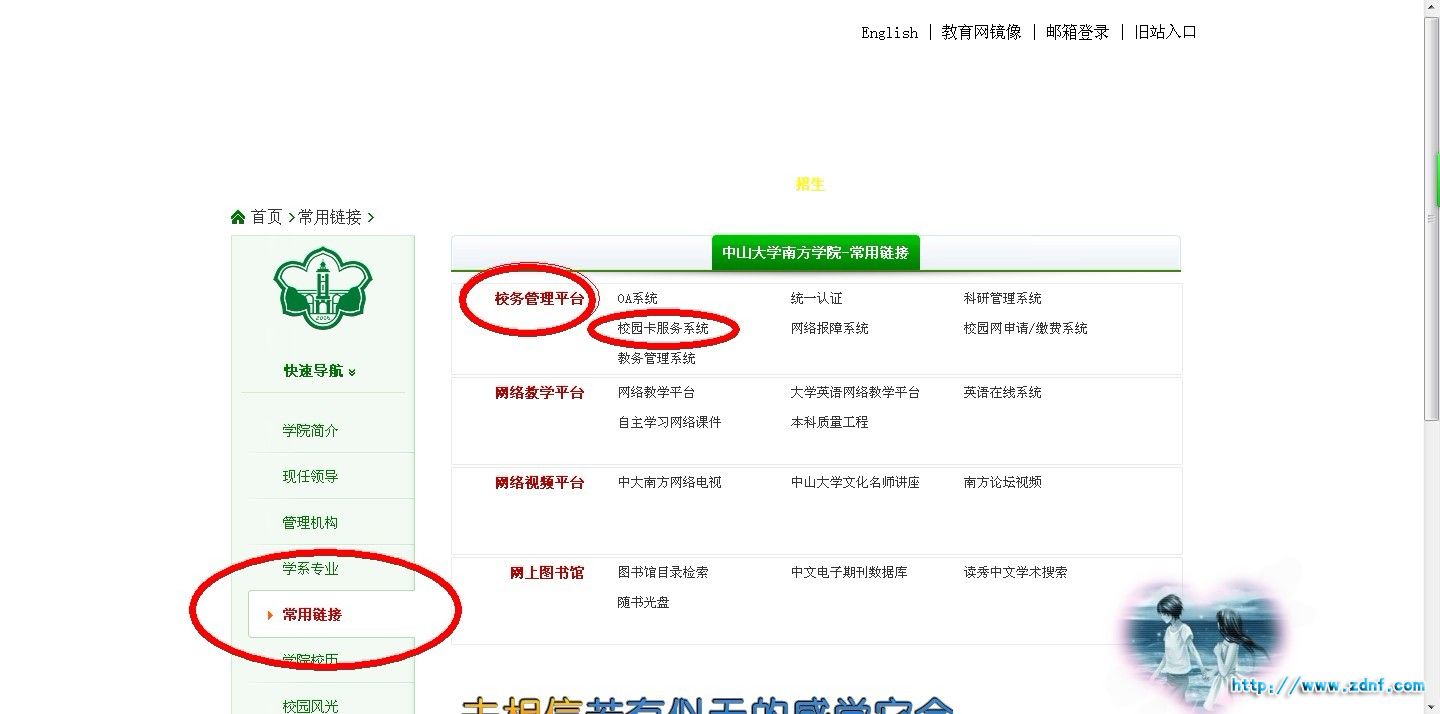Open the 网络教学平台 link in the list
Screen dimensions: 1440x714
point(656,392)
